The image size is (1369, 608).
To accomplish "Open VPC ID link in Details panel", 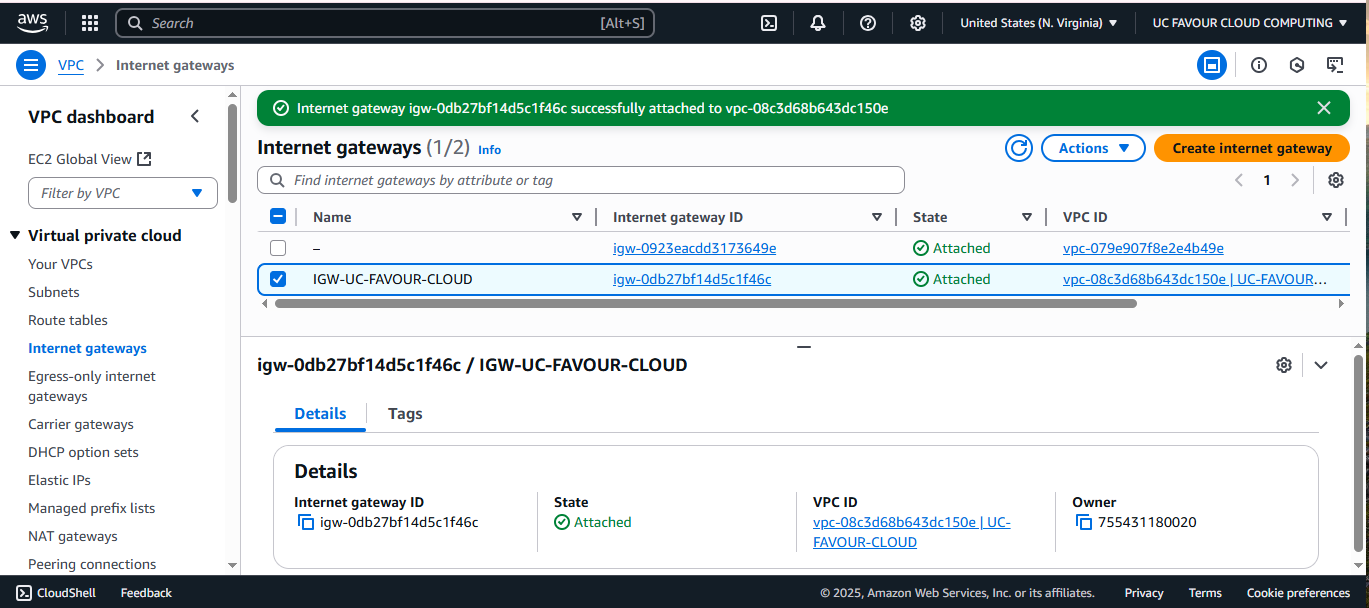I will (912, 532).
